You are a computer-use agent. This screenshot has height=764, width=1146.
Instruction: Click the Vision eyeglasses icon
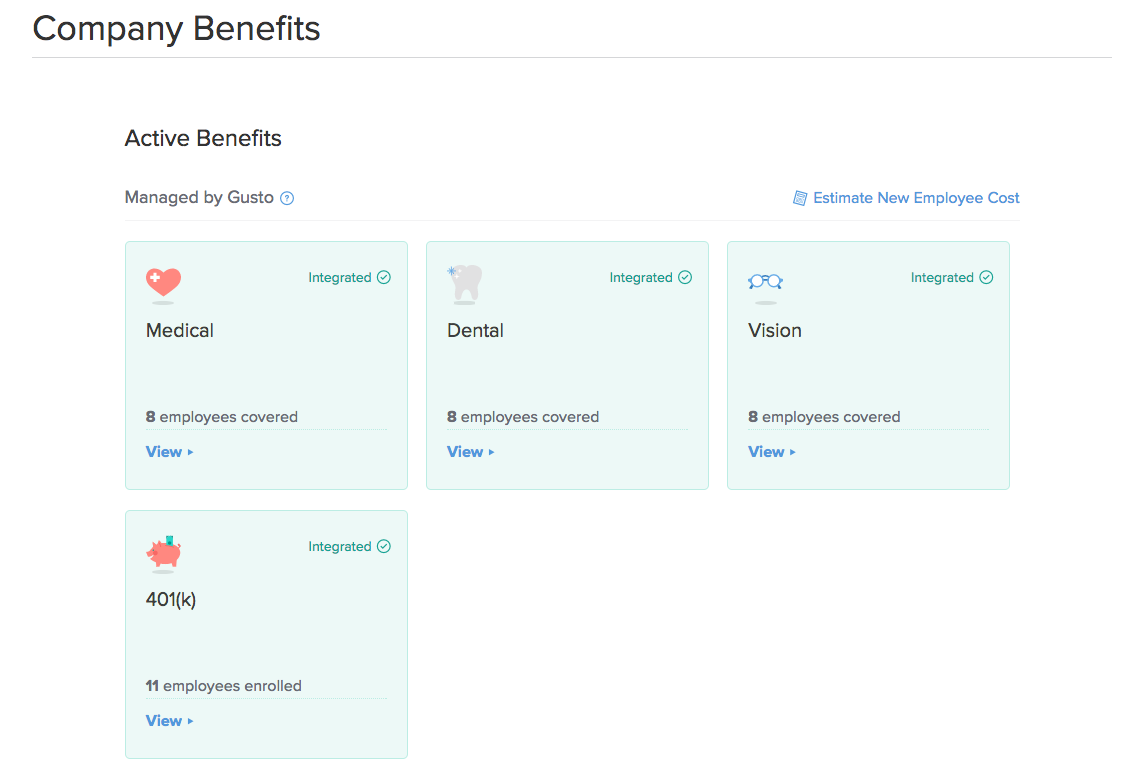click(765, 282)
